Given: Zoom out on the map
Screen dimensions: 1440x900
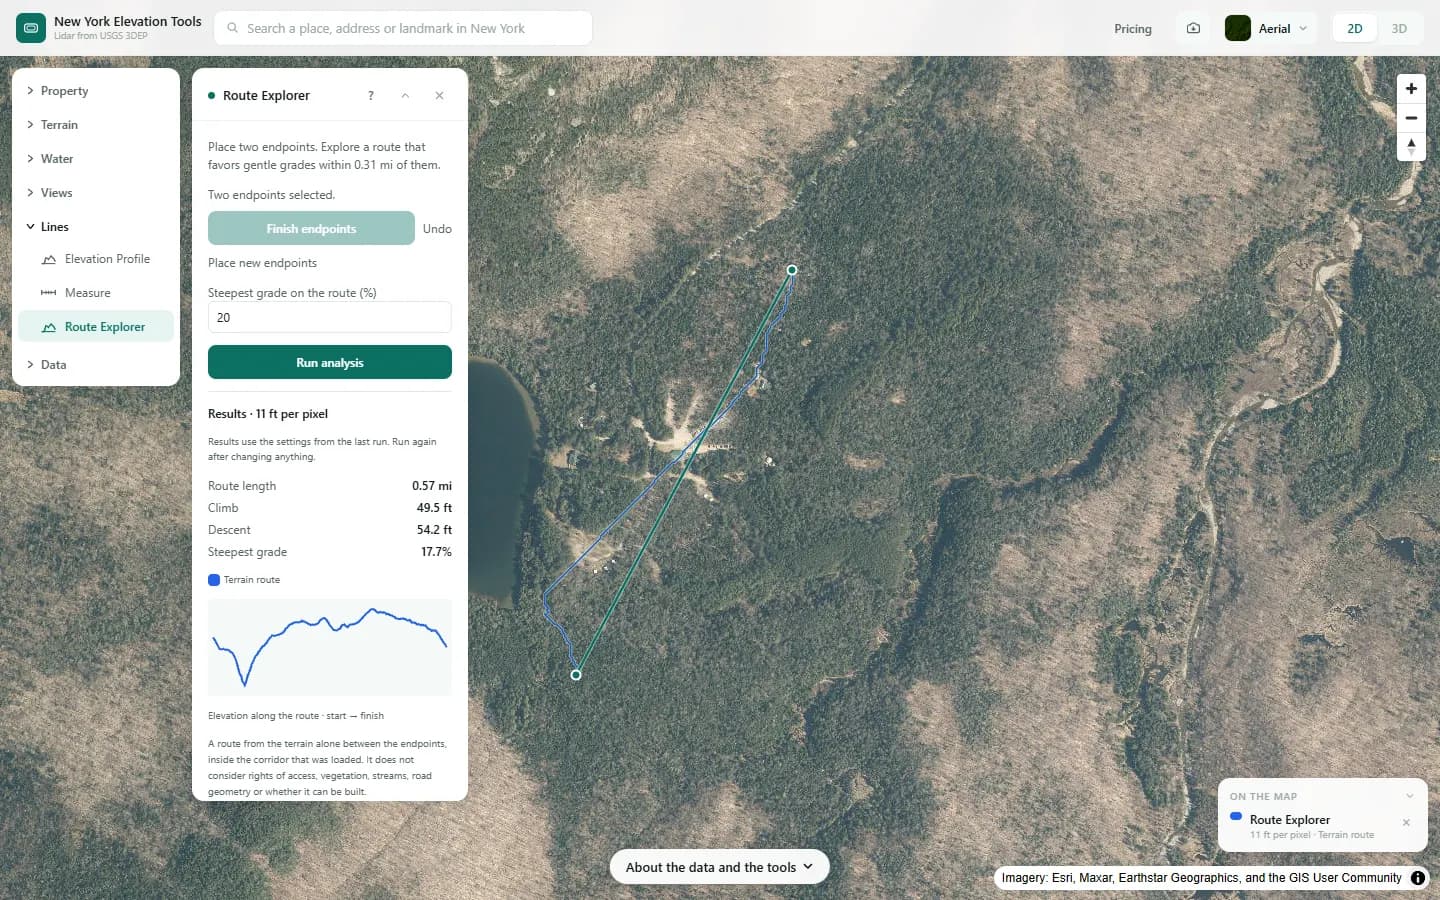Looking at the screenshot, I should click(1411, 118).
